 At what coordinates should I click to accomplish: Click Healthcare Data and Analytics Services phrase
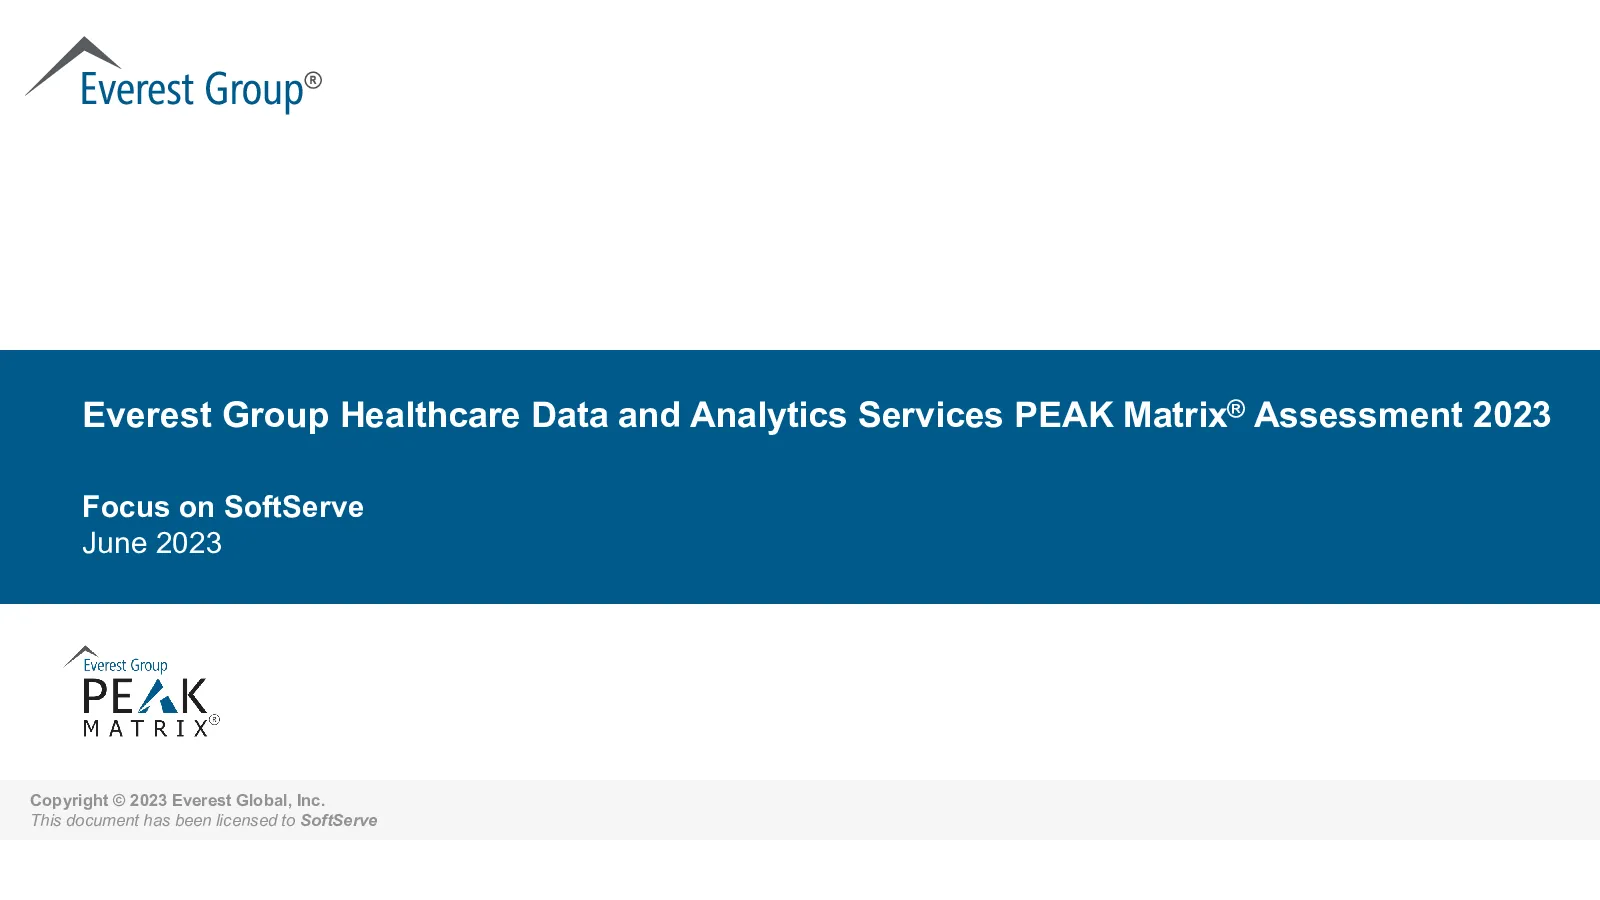(x=671, y=415)
